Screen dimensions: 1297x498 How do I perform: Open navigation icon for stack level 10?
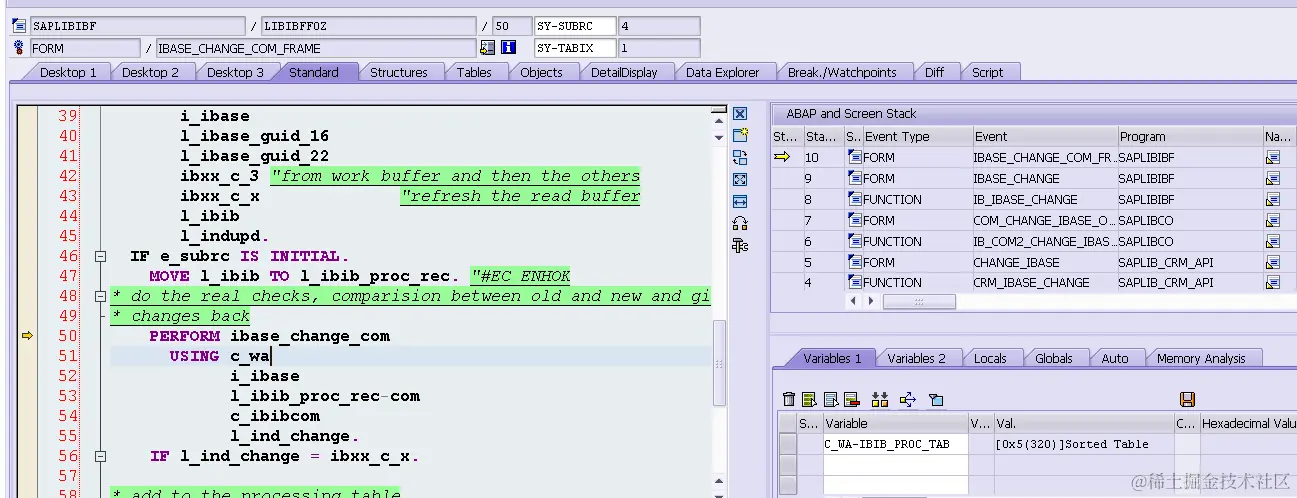(1273, 157)
